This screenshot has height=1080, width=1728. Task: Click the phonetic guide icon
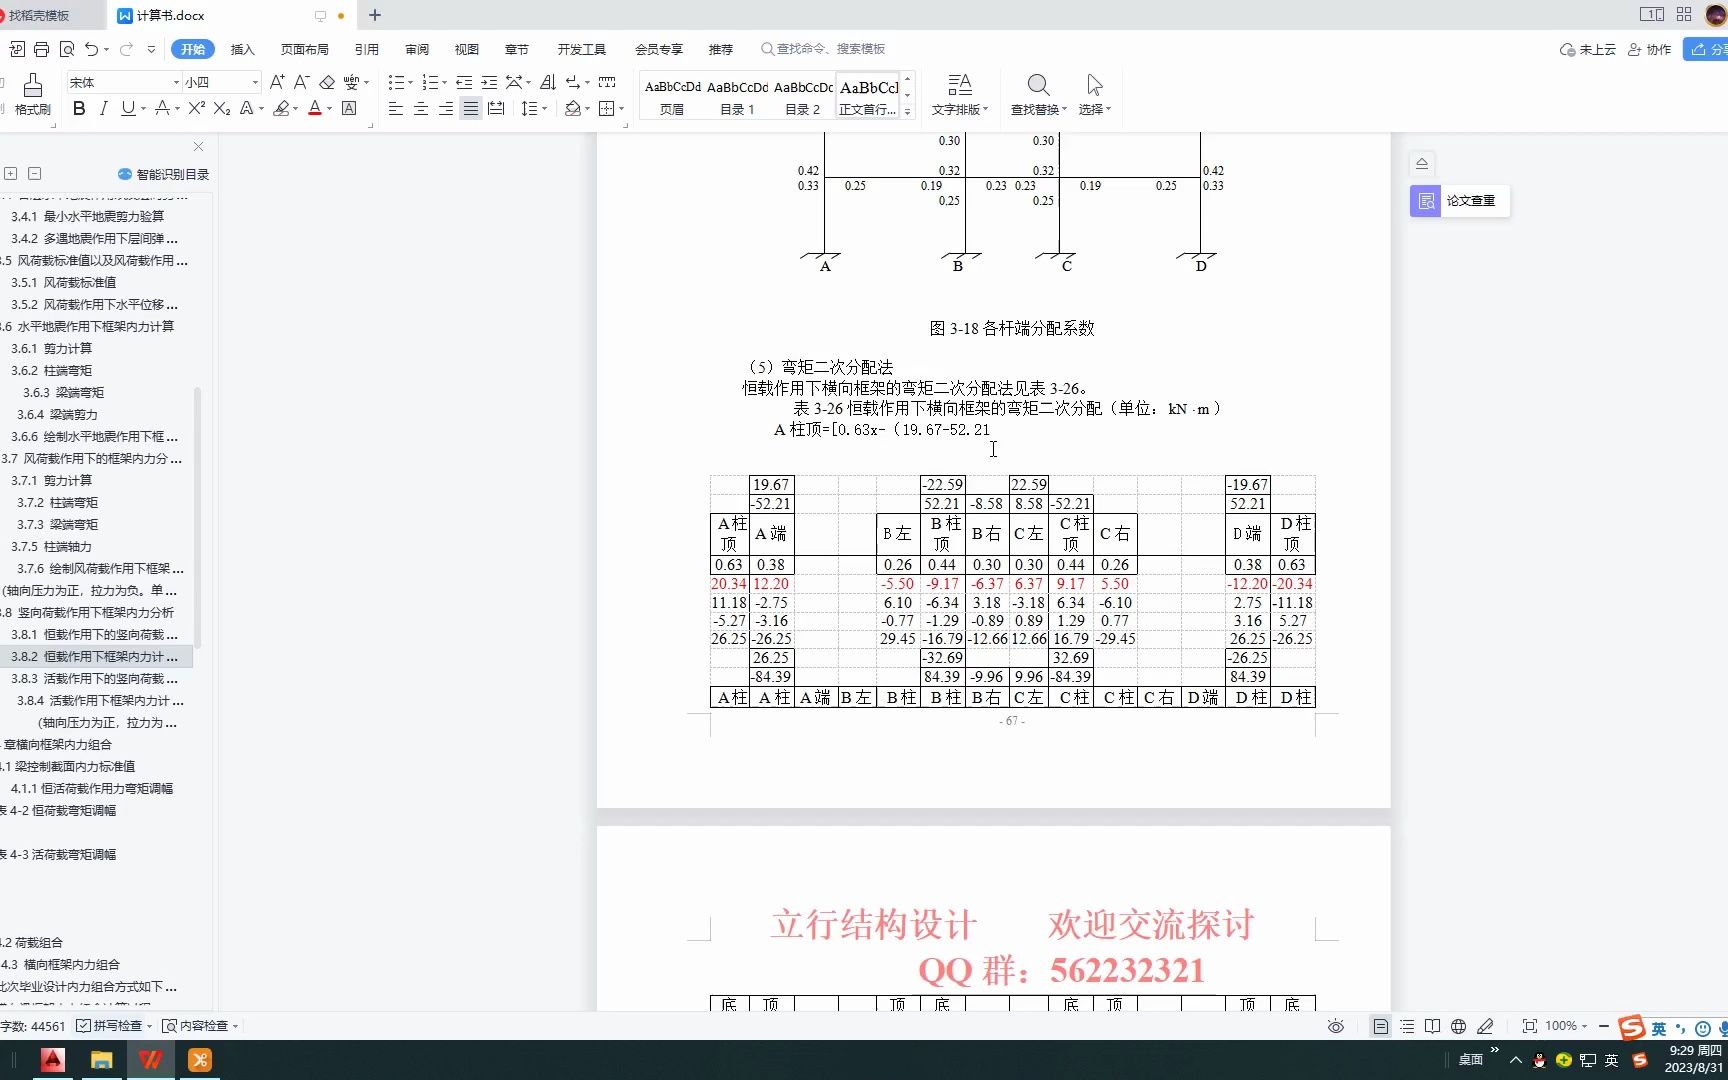tap(352, 82)
